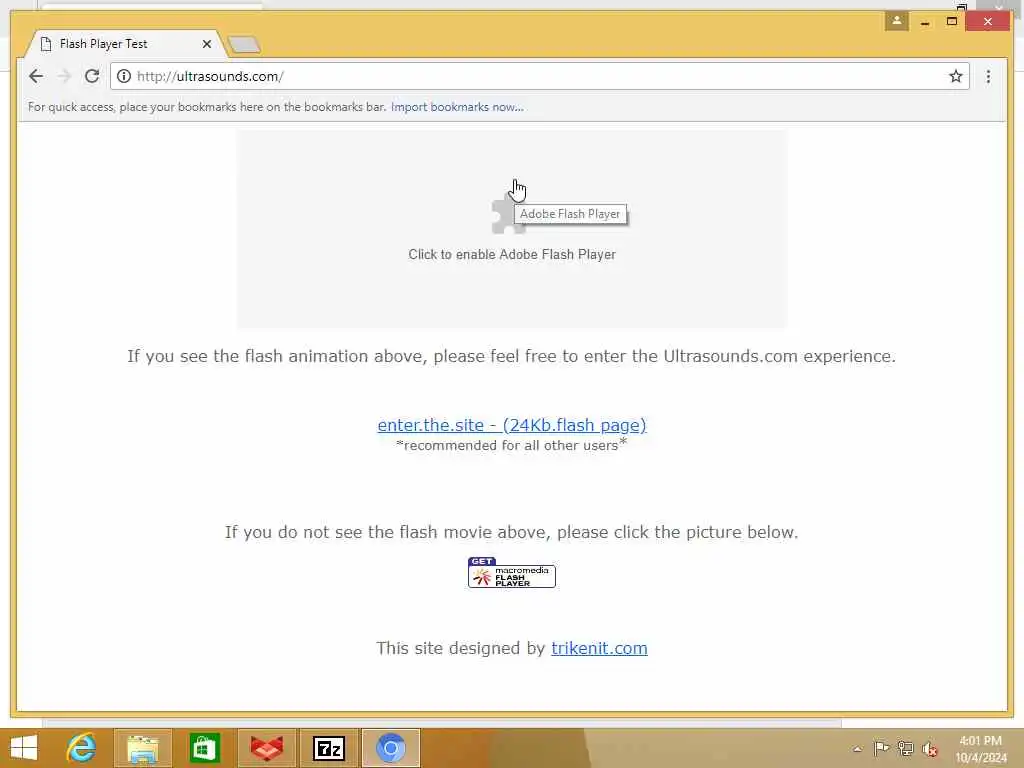Screen dimensions: 1024x768
Task: Go back using the browser back arrow
Action: 36,76
